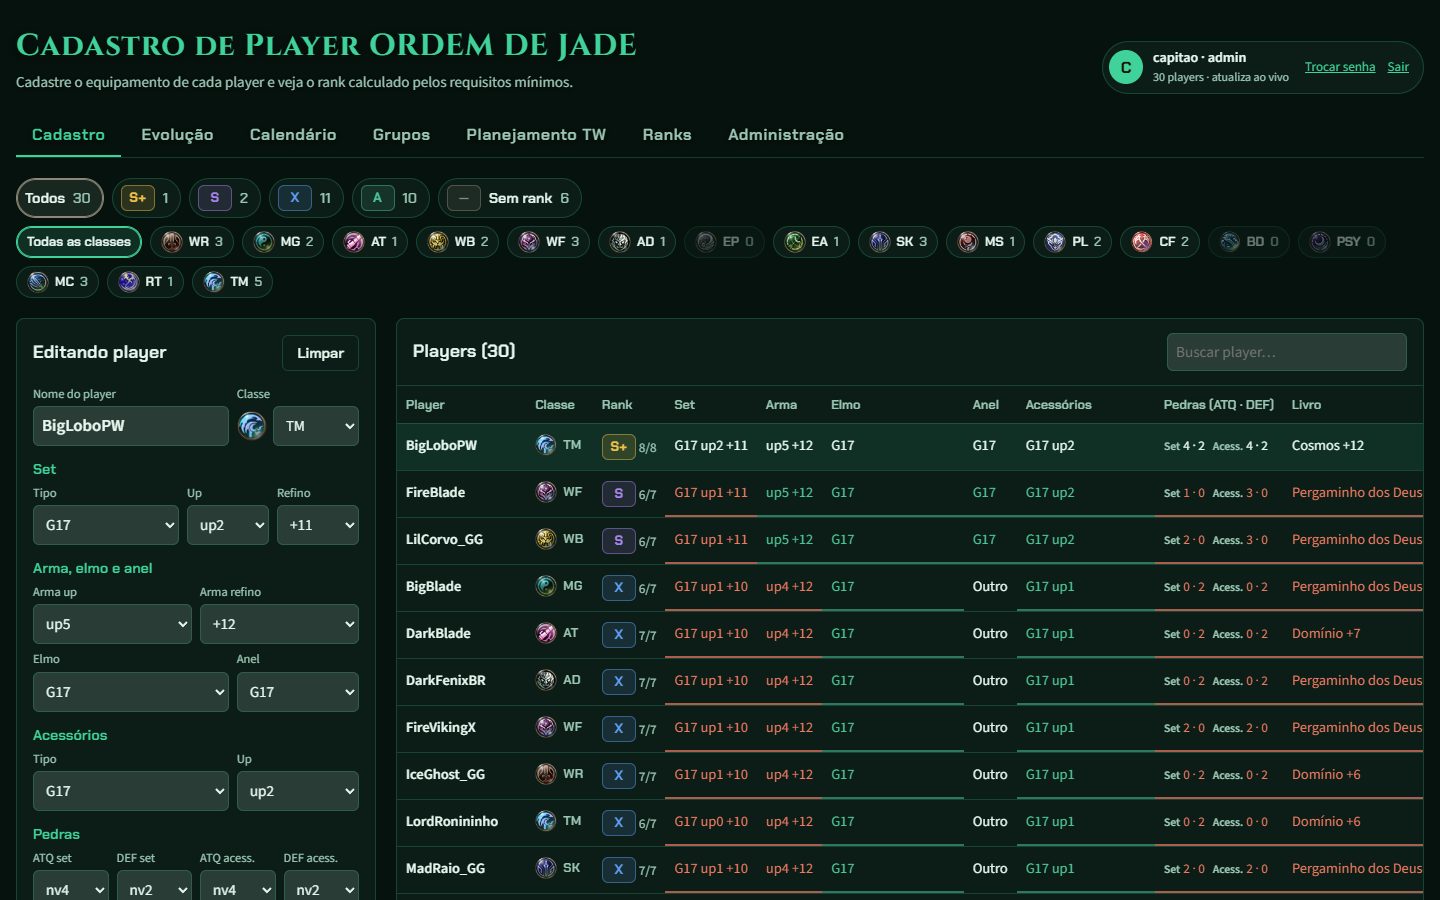Click the AD class filter icon
Viewport: 1440px width, 900px height.
[x=620, y=242]
